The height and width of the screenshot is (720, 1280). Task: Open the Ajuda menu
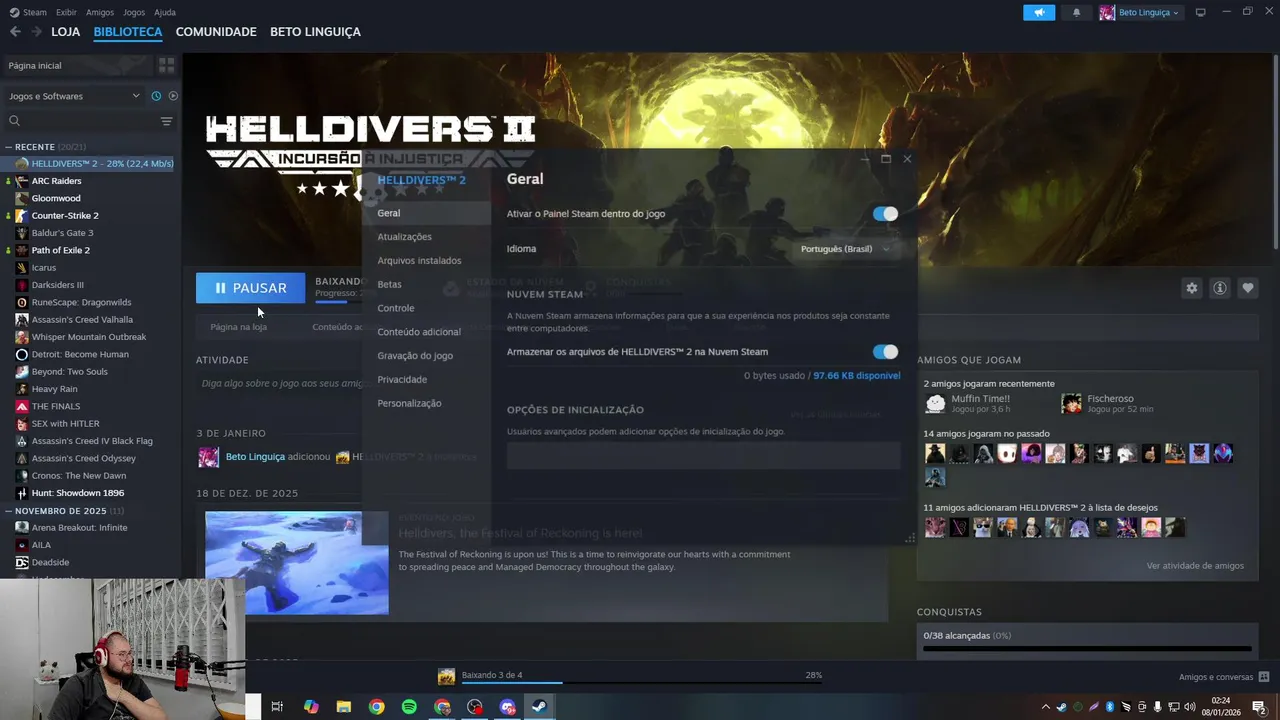[165, 12]
